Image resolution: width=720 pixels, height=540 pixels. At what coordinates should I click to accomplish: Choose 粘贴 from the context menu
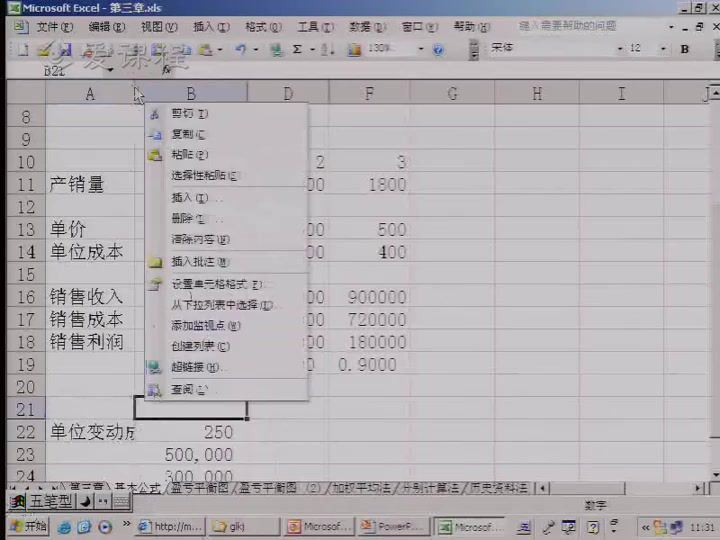227,155
